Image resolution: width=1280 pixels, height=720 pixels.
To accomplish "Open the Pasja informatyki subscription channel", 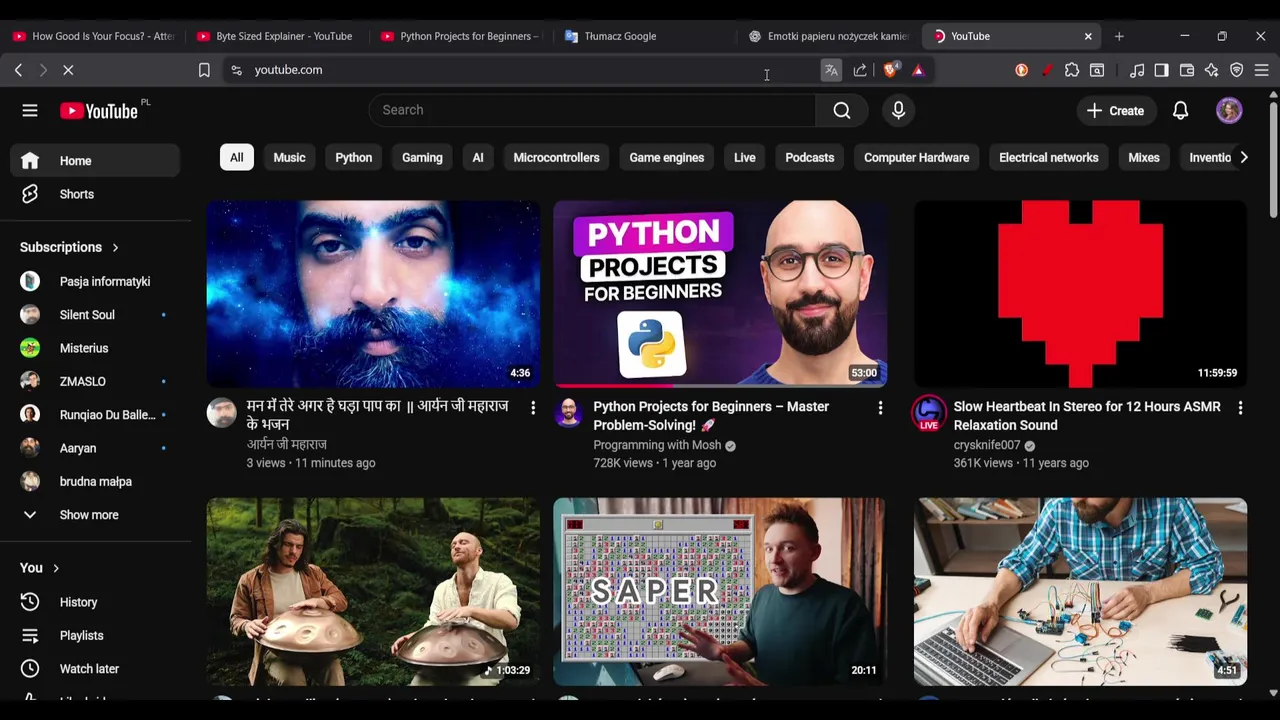I will (95, 281).
